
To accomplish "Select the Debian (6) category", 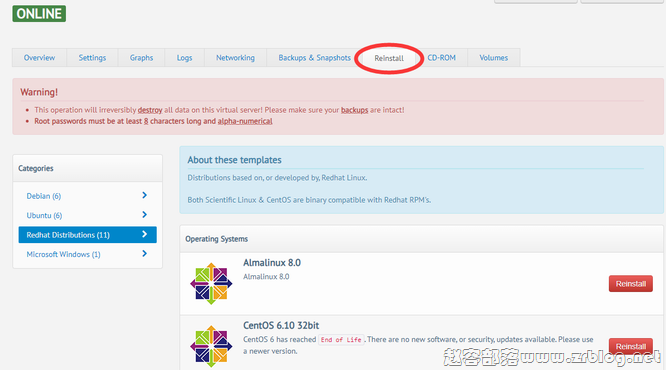I will click(87, 196).
